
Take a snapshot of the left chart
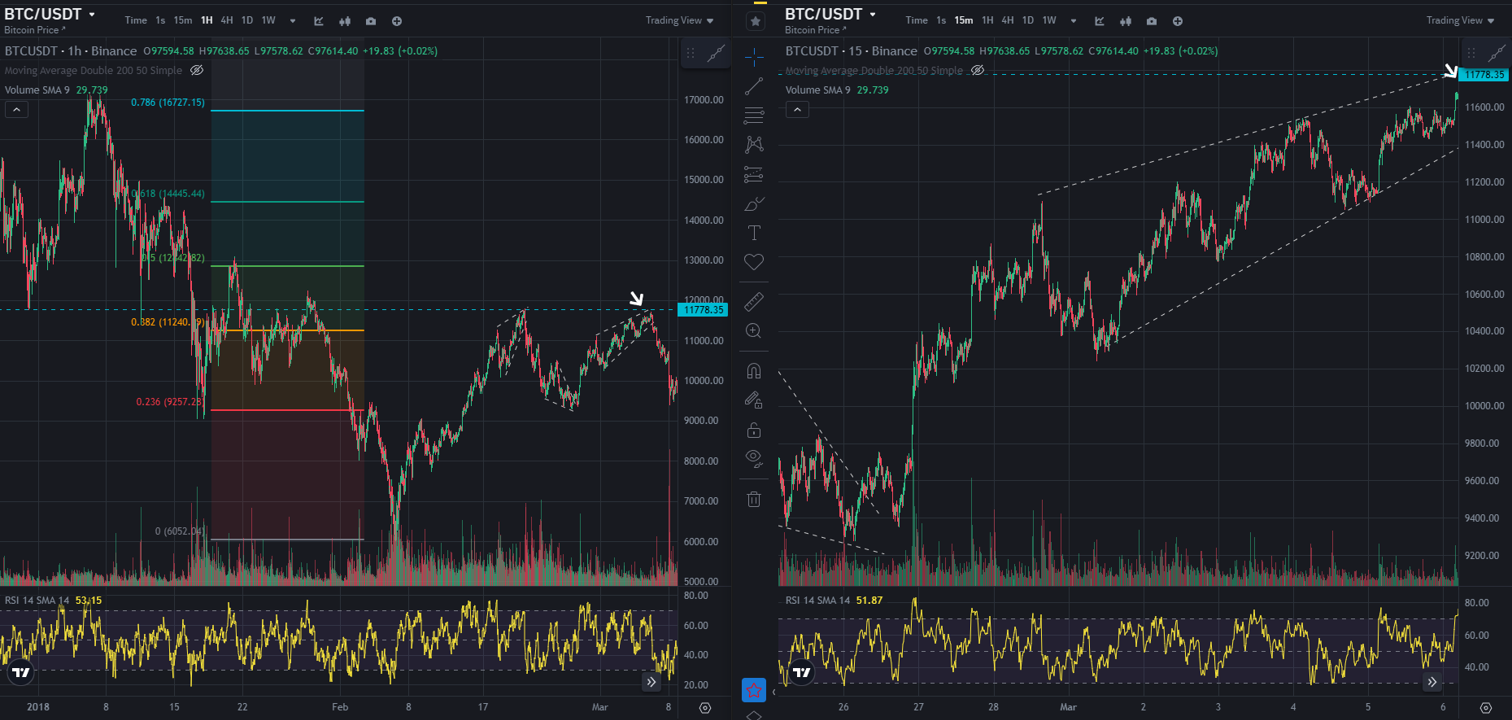371,20
